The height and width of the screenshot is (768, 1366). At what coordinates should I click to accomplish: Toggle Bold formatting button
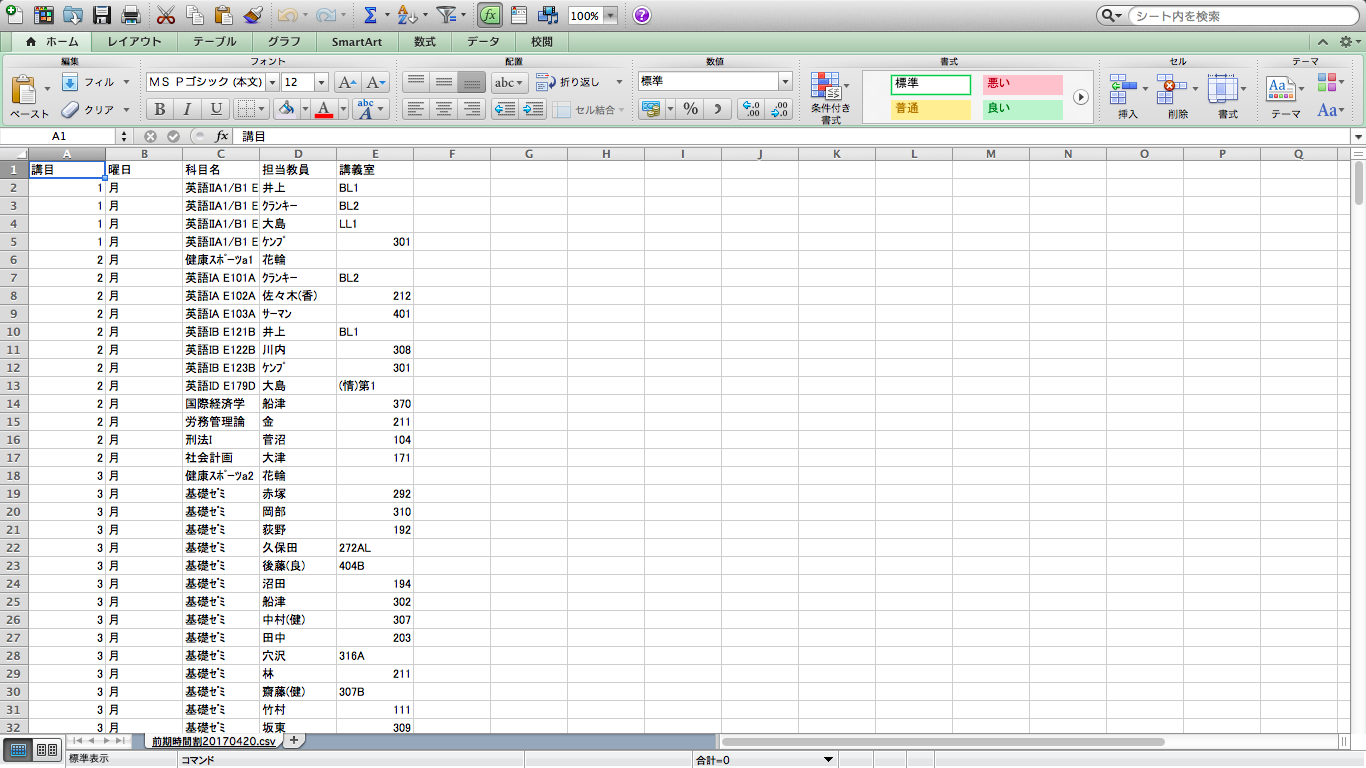(x=159, y=109)
